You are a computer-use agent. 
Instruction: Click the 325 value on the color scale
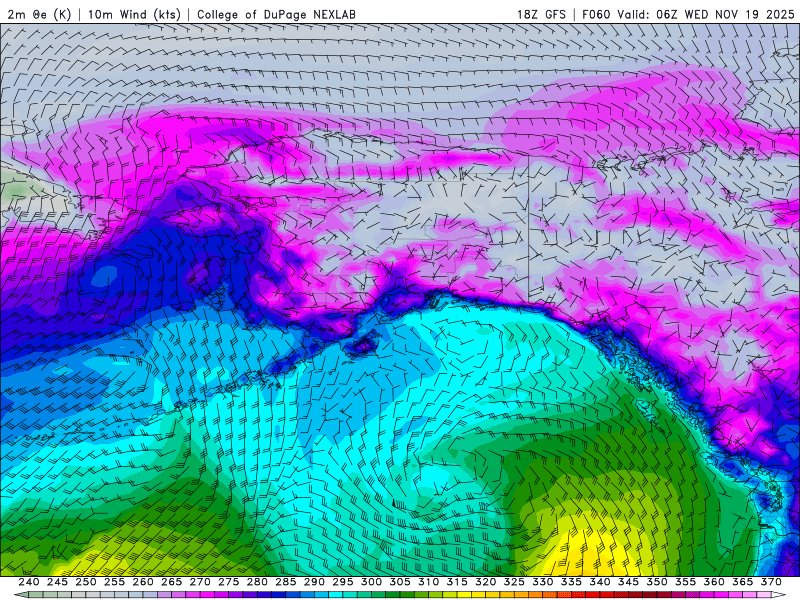tap(514, 582)
